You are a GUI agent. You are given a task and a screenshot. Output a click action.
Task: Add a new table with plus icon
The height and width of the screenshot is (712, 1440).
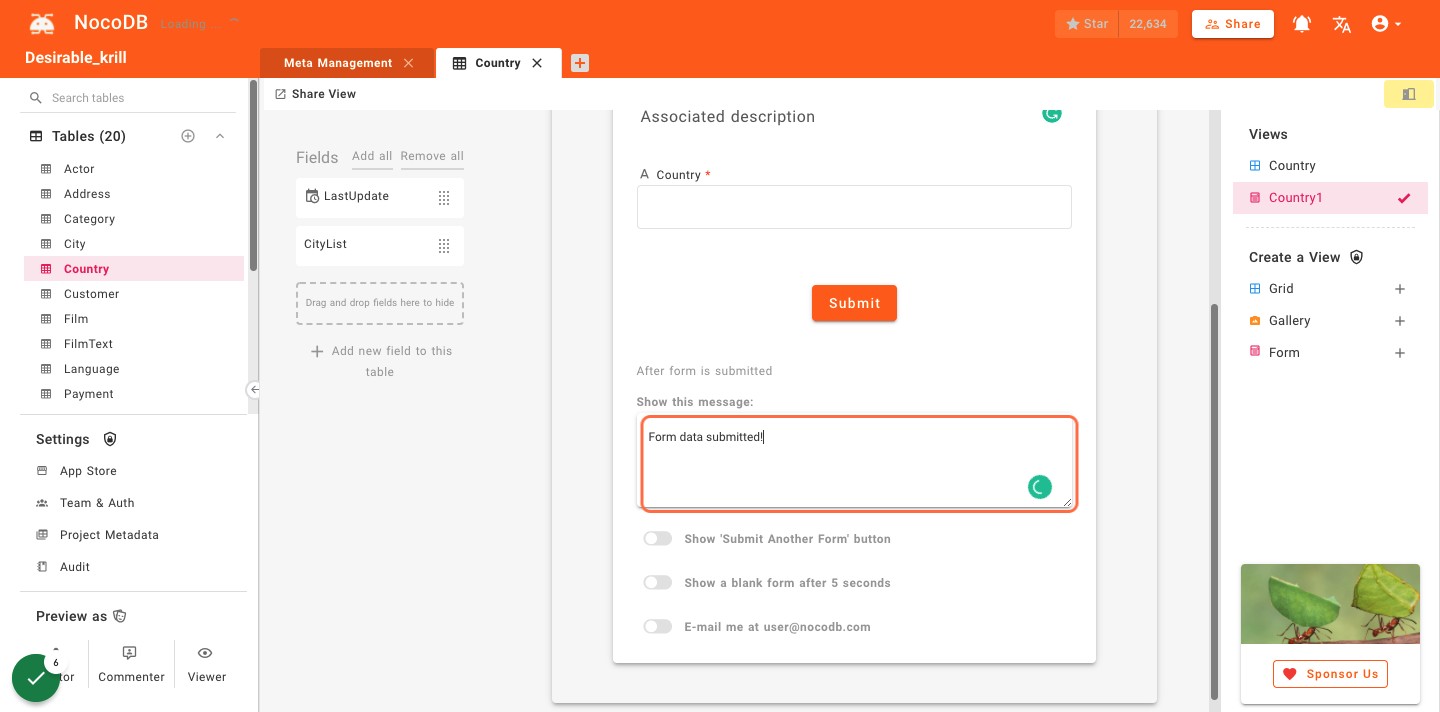click(188, 136)
